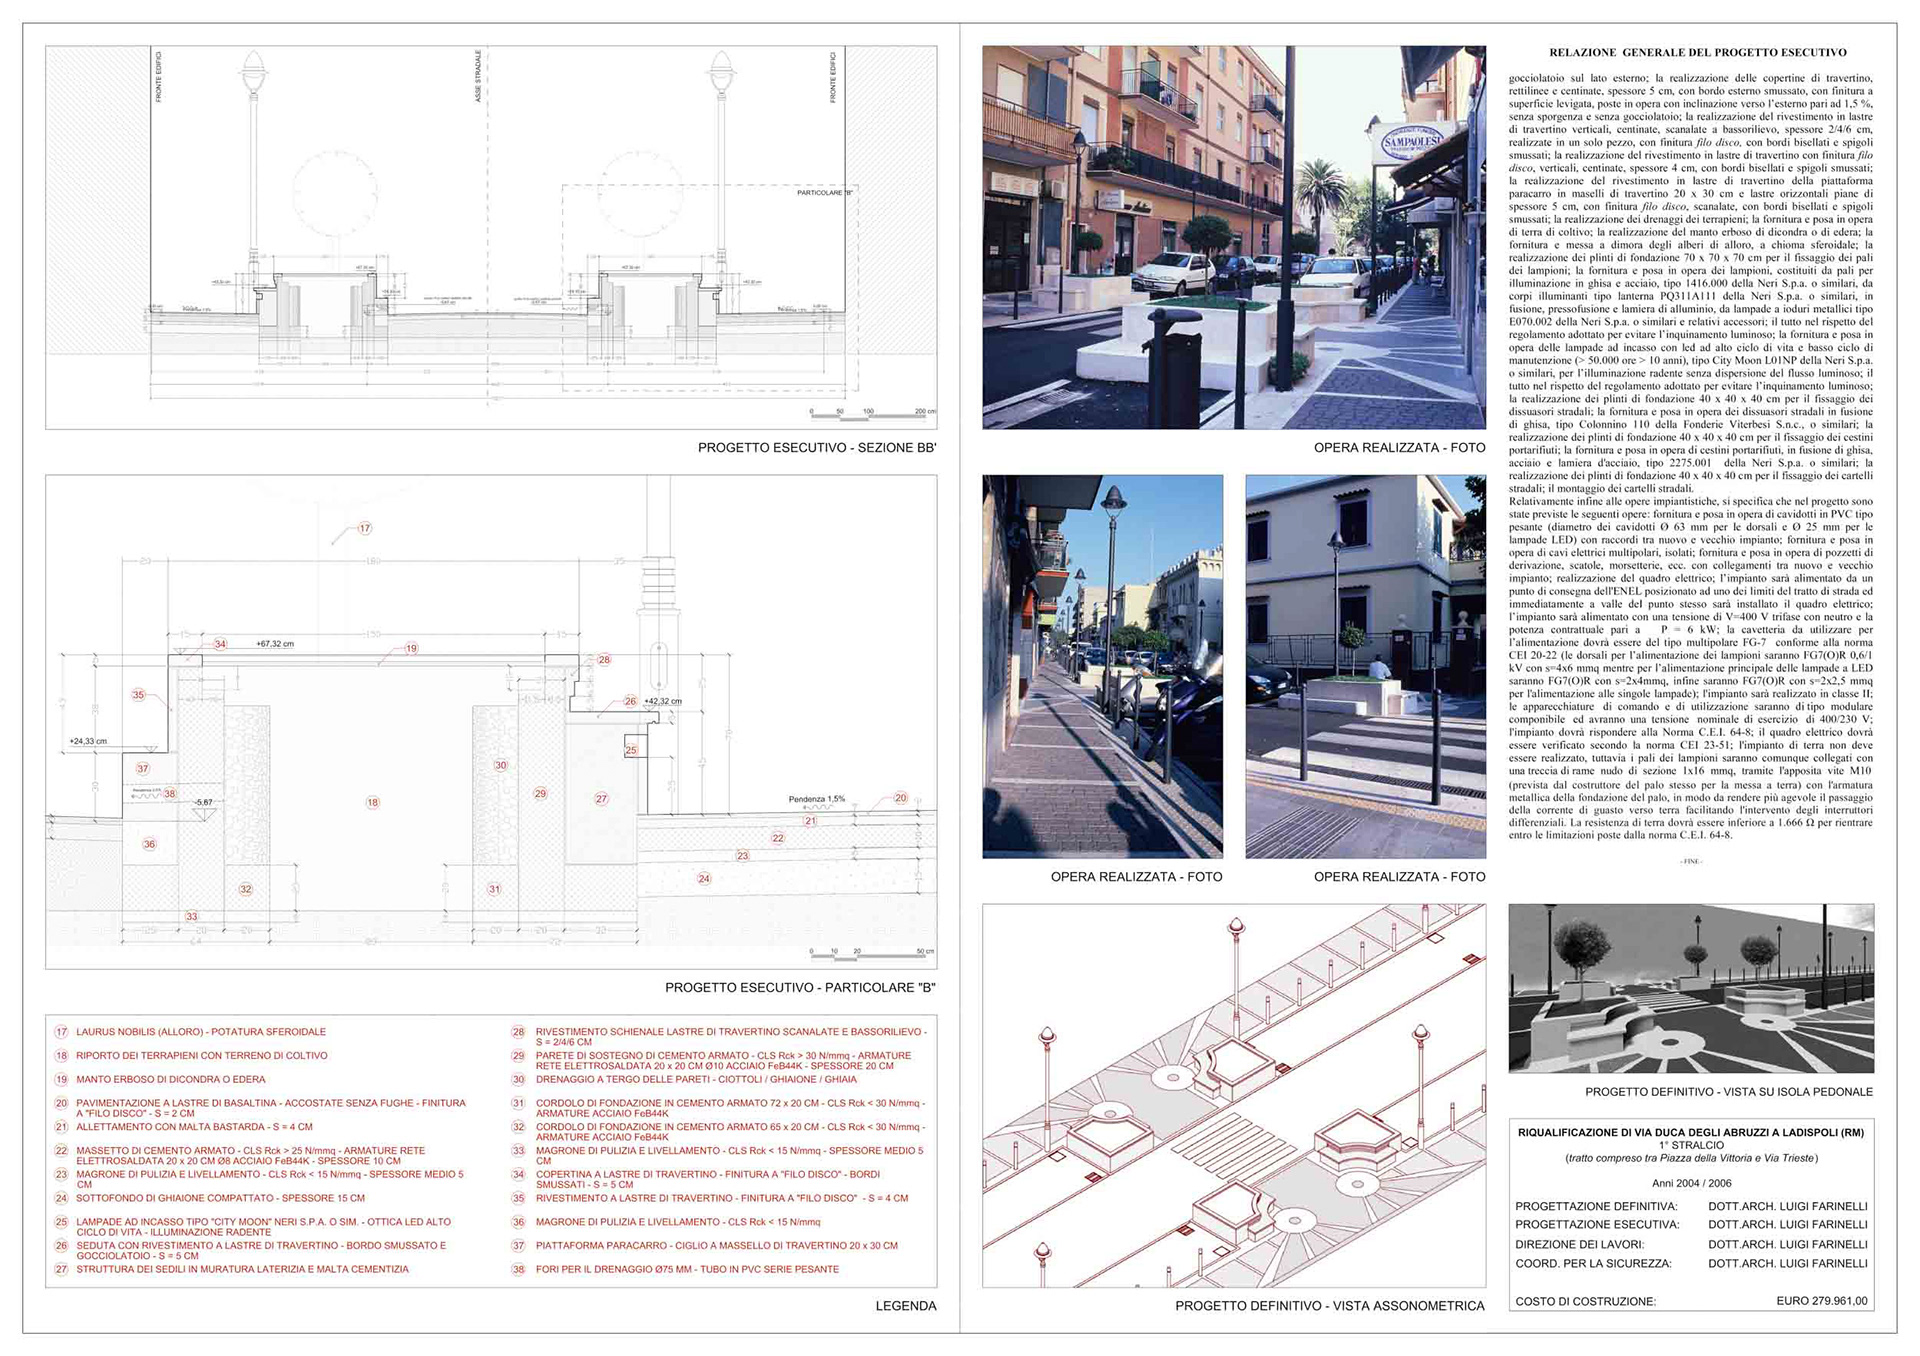Screen dimensions: 1920x1356
Task: Select the Sezione BB' cross-section drawing
Action: 491,237
